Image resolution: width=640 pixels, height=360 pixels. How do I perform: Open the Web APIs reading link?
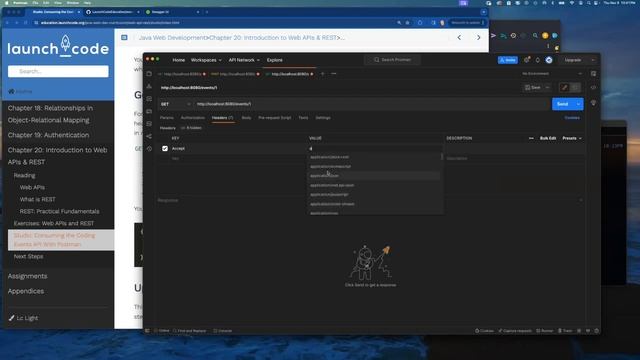coord(32,187)
